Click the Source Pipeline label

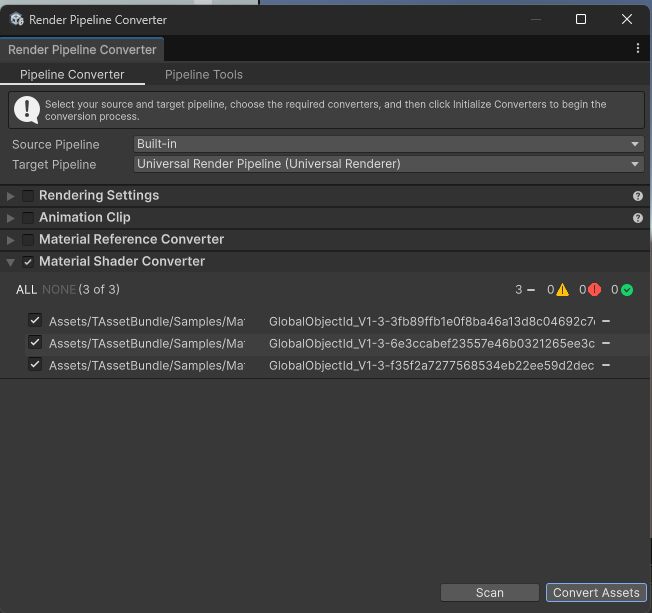point(56,145)
